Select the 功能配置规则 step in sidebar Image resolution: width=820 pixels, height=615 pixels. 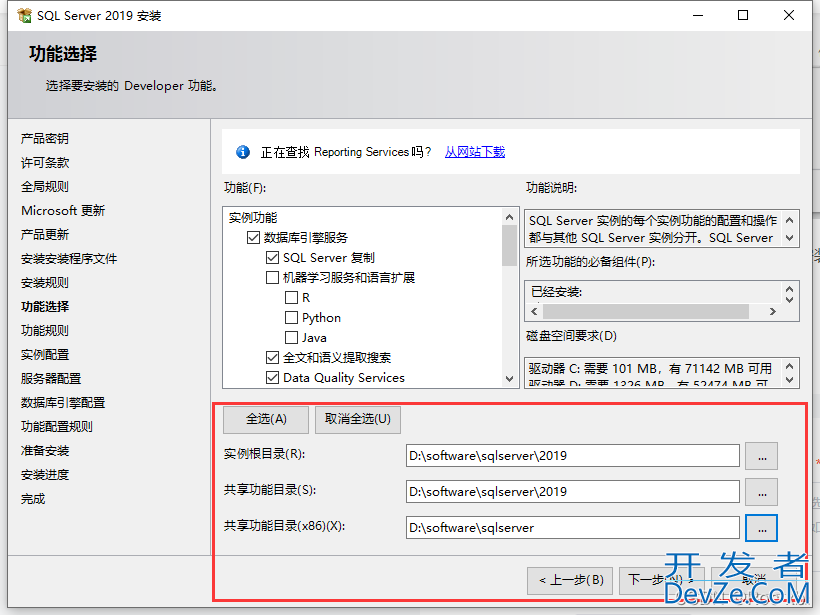click(x=57, y=427)
